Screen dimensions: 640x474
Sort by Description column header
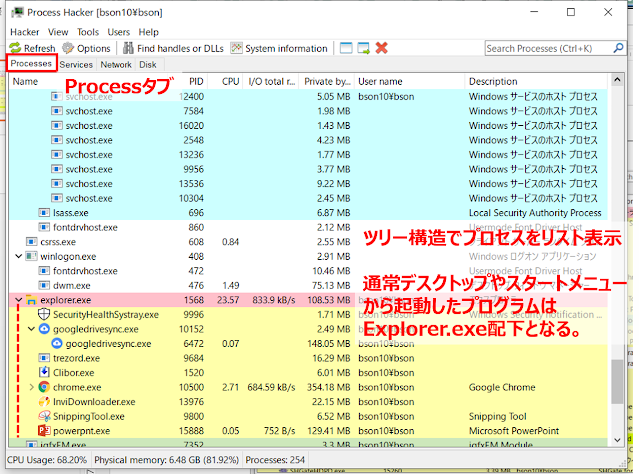coord(536,81)
